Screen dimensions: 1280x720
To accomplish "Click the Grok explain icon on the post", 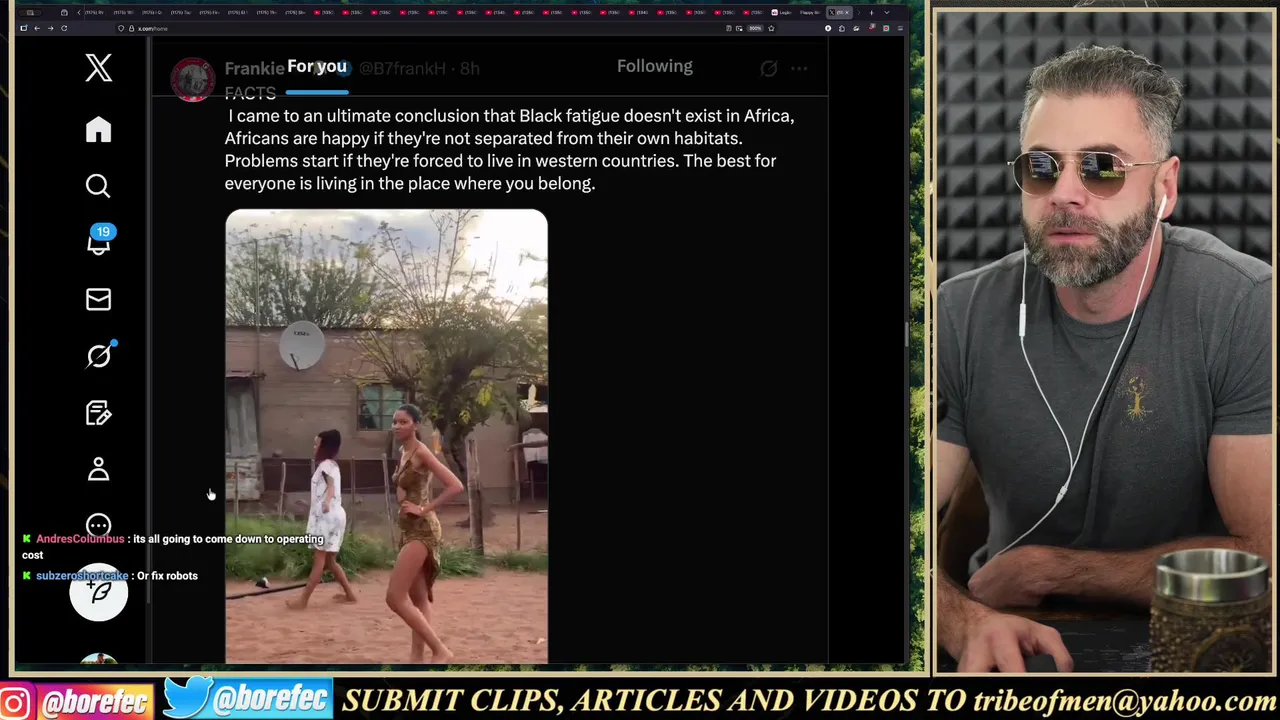I will 768,68.
